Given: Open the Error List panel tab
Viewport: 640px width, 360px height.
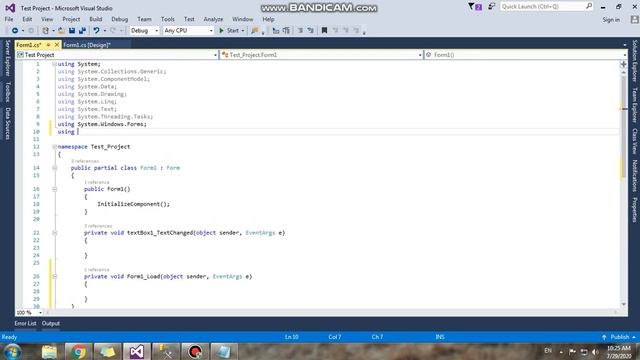Looking at the screenshot, I should click(25, 323).
